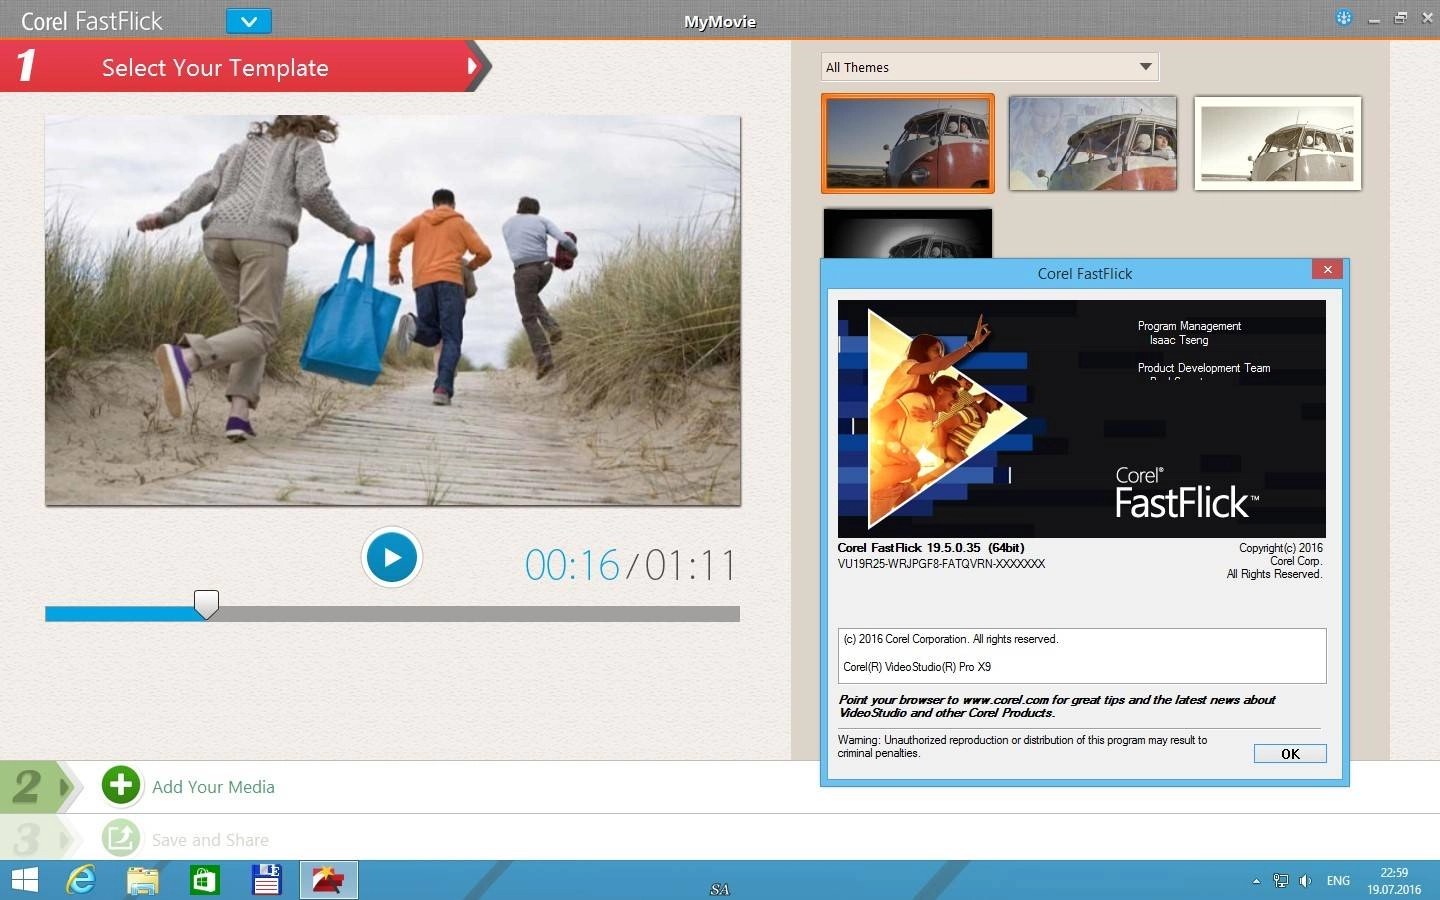Minimize the FastFlick window
The height and width of the screenshot is (900, 1440).
tap(1374, 19)
